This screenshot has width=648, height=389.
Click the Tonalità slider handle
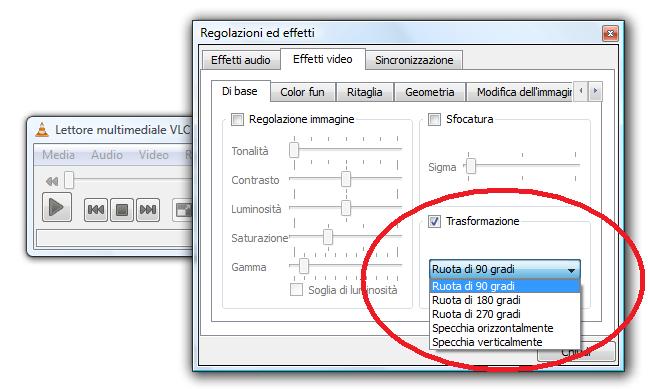[294, 150]
